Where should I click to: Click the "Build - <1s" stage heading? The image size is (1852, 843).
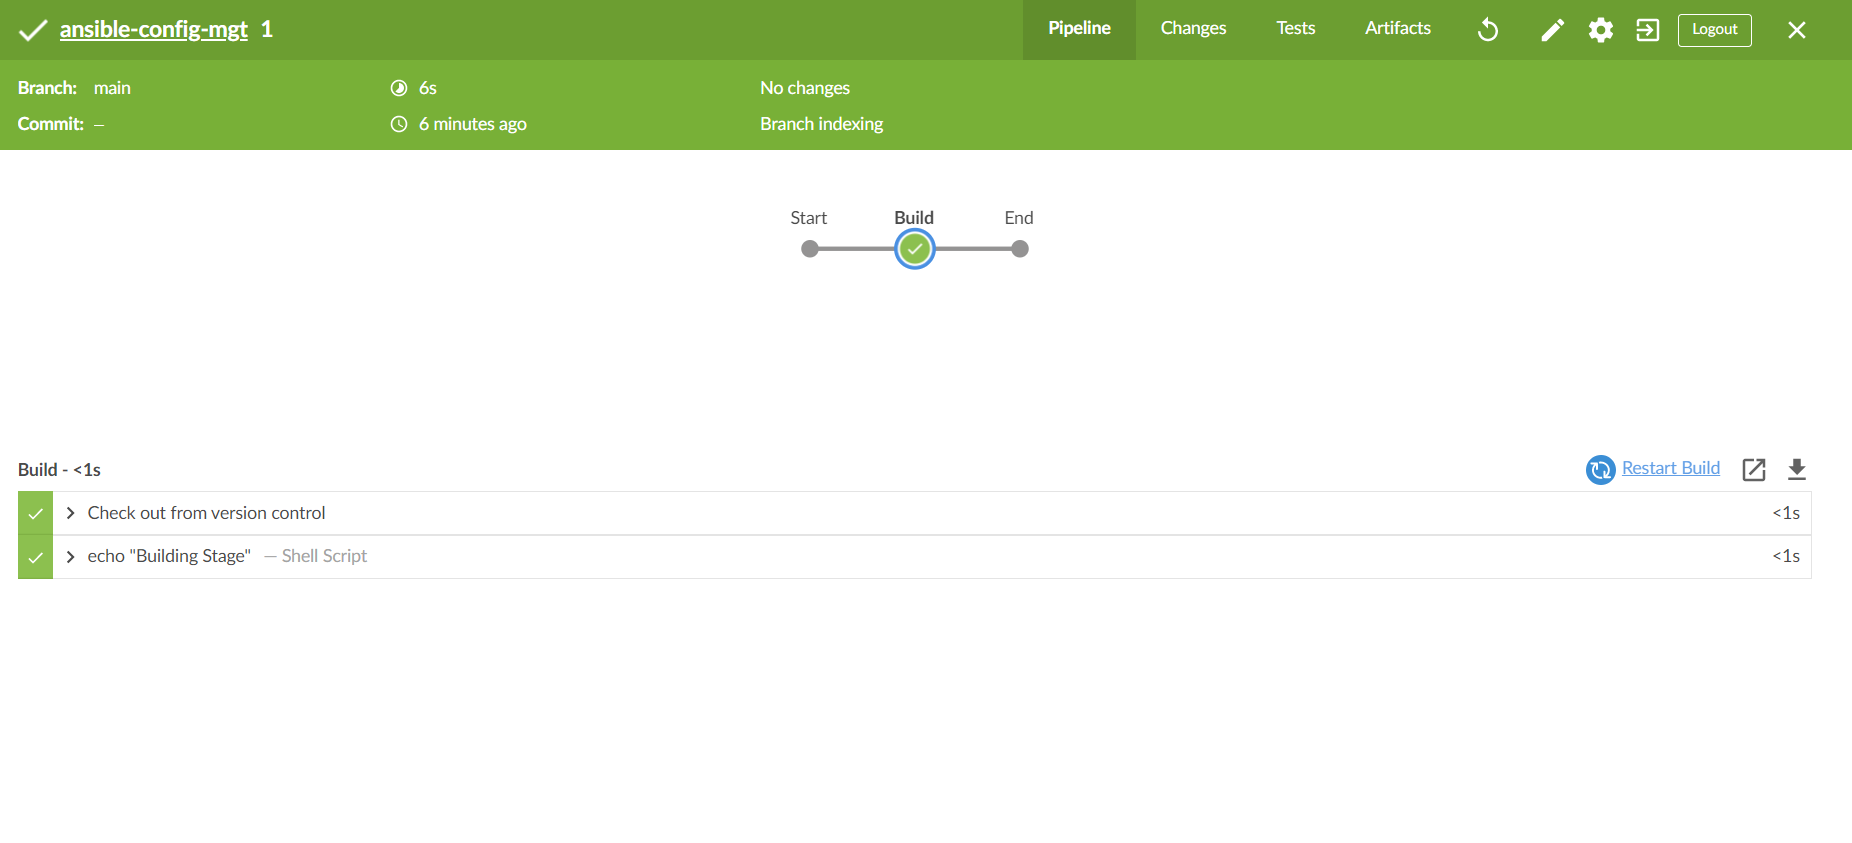tap(59, 470)
